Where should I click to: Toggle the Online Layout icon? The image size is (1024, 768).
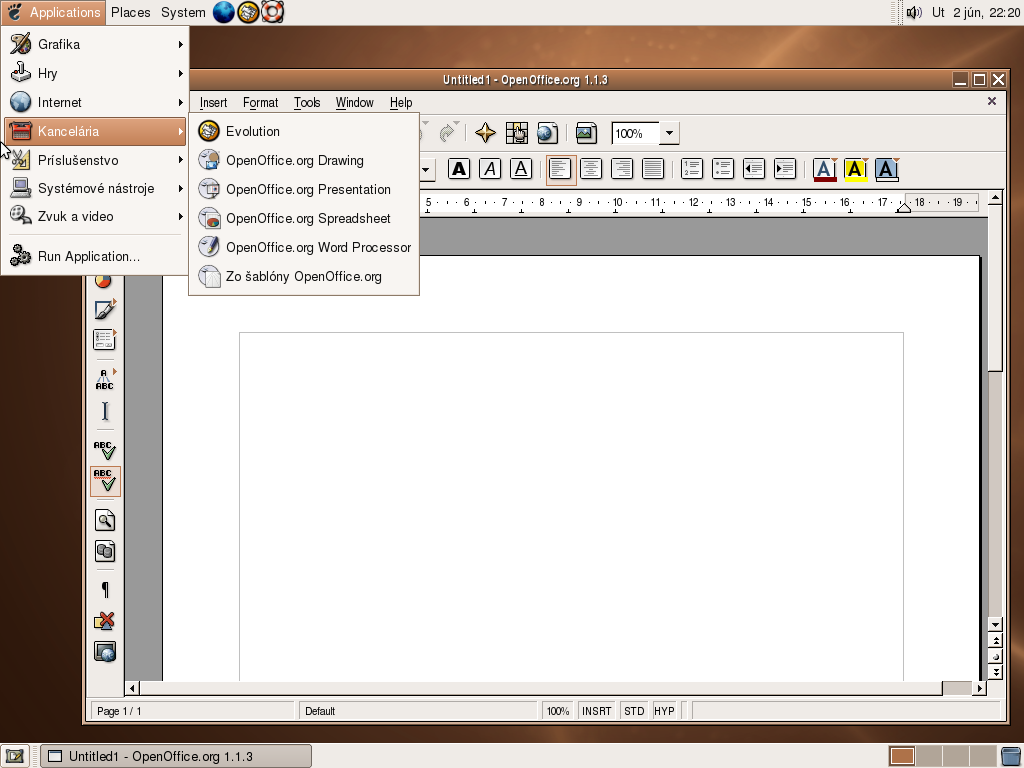(x=104, y=651)
